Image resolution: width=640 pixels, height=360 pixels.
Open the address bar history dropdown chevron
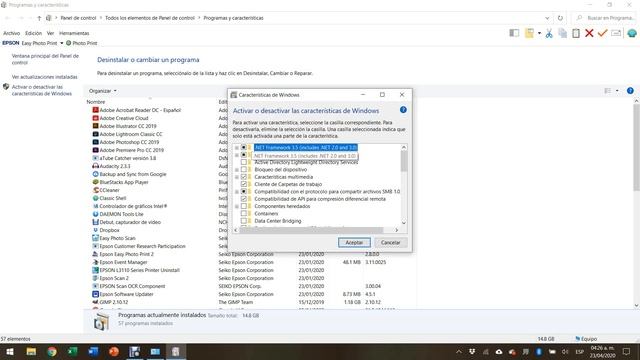(x=547, y=18)
